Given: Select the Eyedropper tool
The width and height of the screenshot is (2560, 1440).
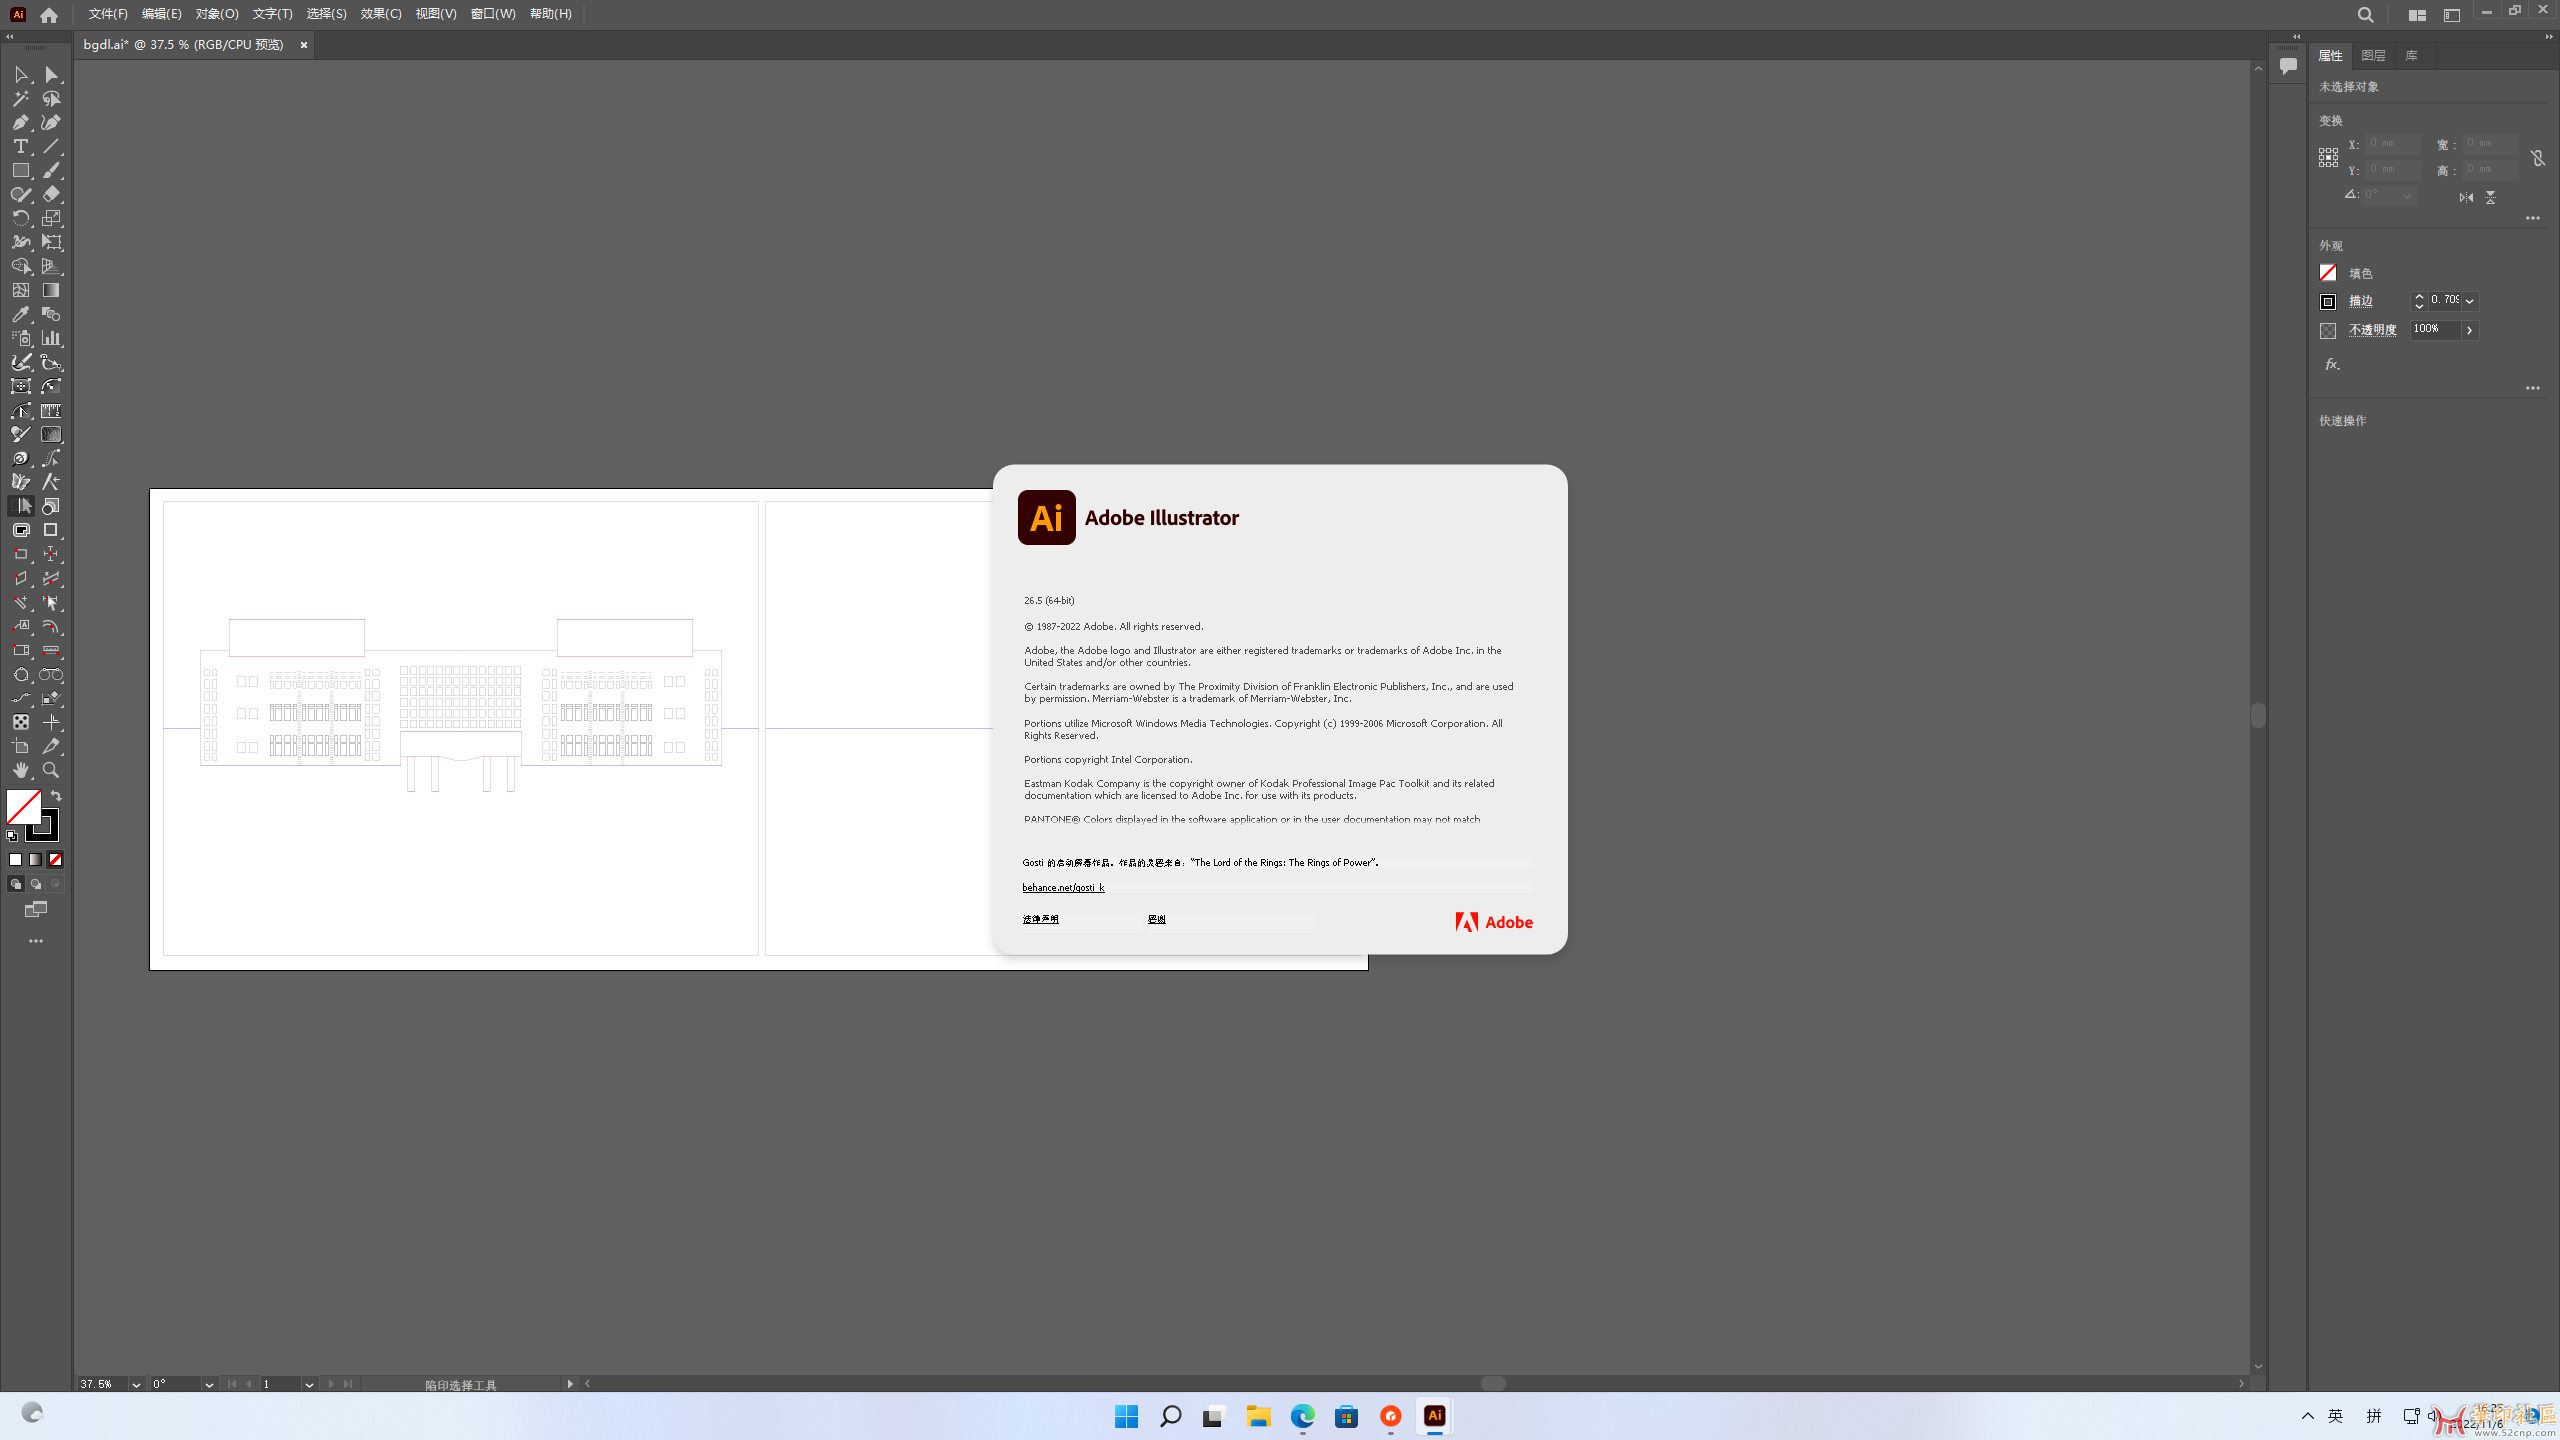Looking at the screenshot, I should click(21, 315).
